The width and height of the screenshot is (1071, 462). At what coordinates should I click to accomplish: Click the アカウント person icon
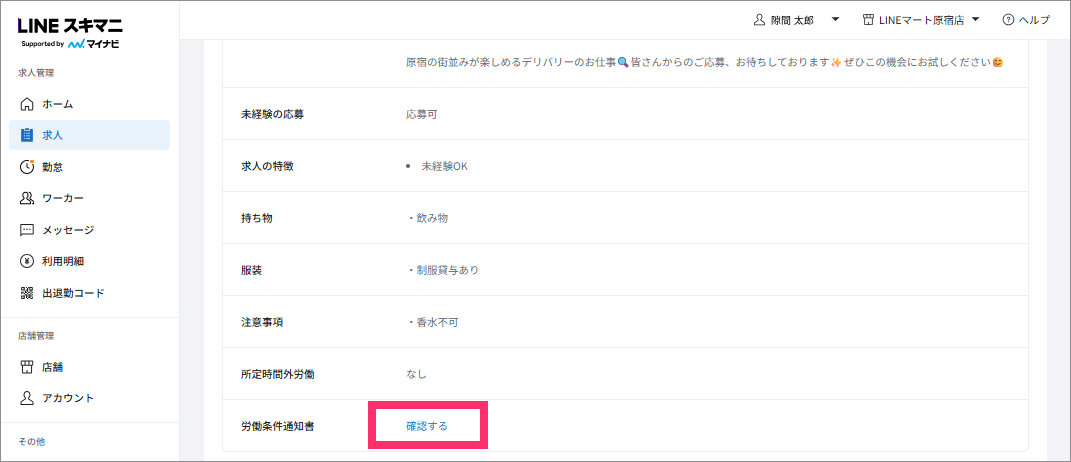27,398
